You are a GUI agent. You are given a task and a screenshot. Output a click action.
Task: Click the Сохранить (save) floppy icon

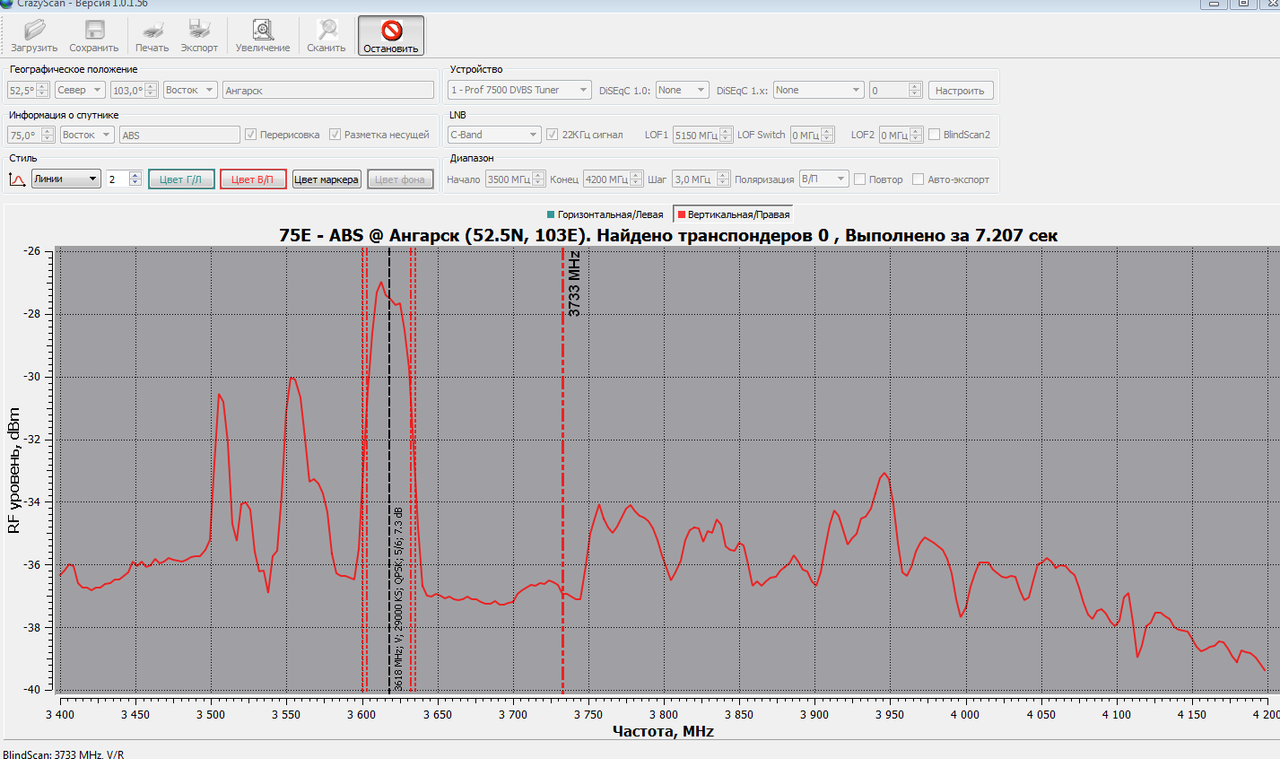click(x=94, y=35)
